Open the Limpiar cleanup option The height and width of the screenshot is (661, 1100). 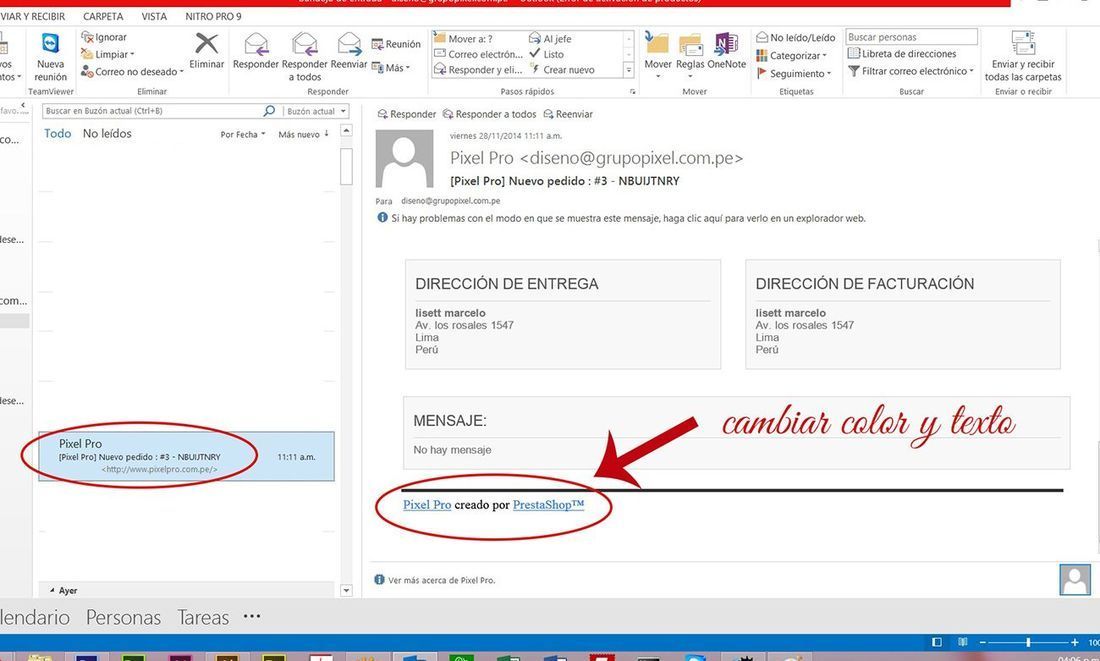tap(107, 54)
